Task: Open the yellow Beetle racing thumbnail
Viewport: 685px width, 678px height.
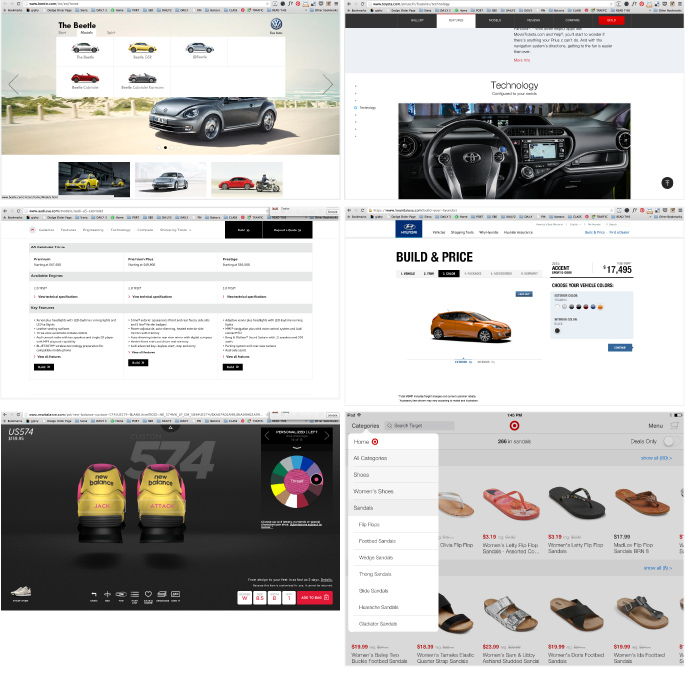Action: pos(94,180)
